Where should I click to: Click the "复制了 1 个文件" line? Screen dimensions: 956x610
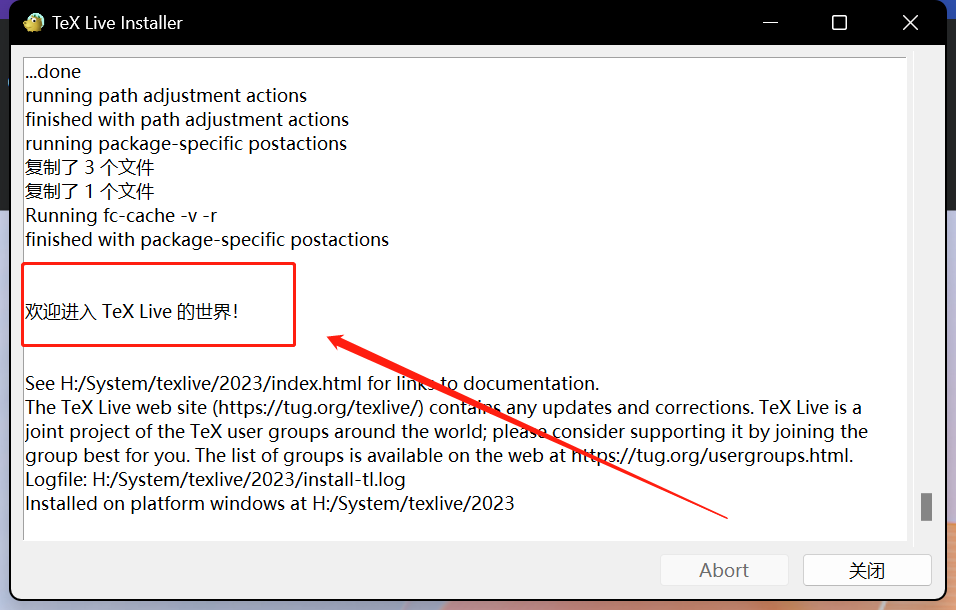tap(90, 191)
